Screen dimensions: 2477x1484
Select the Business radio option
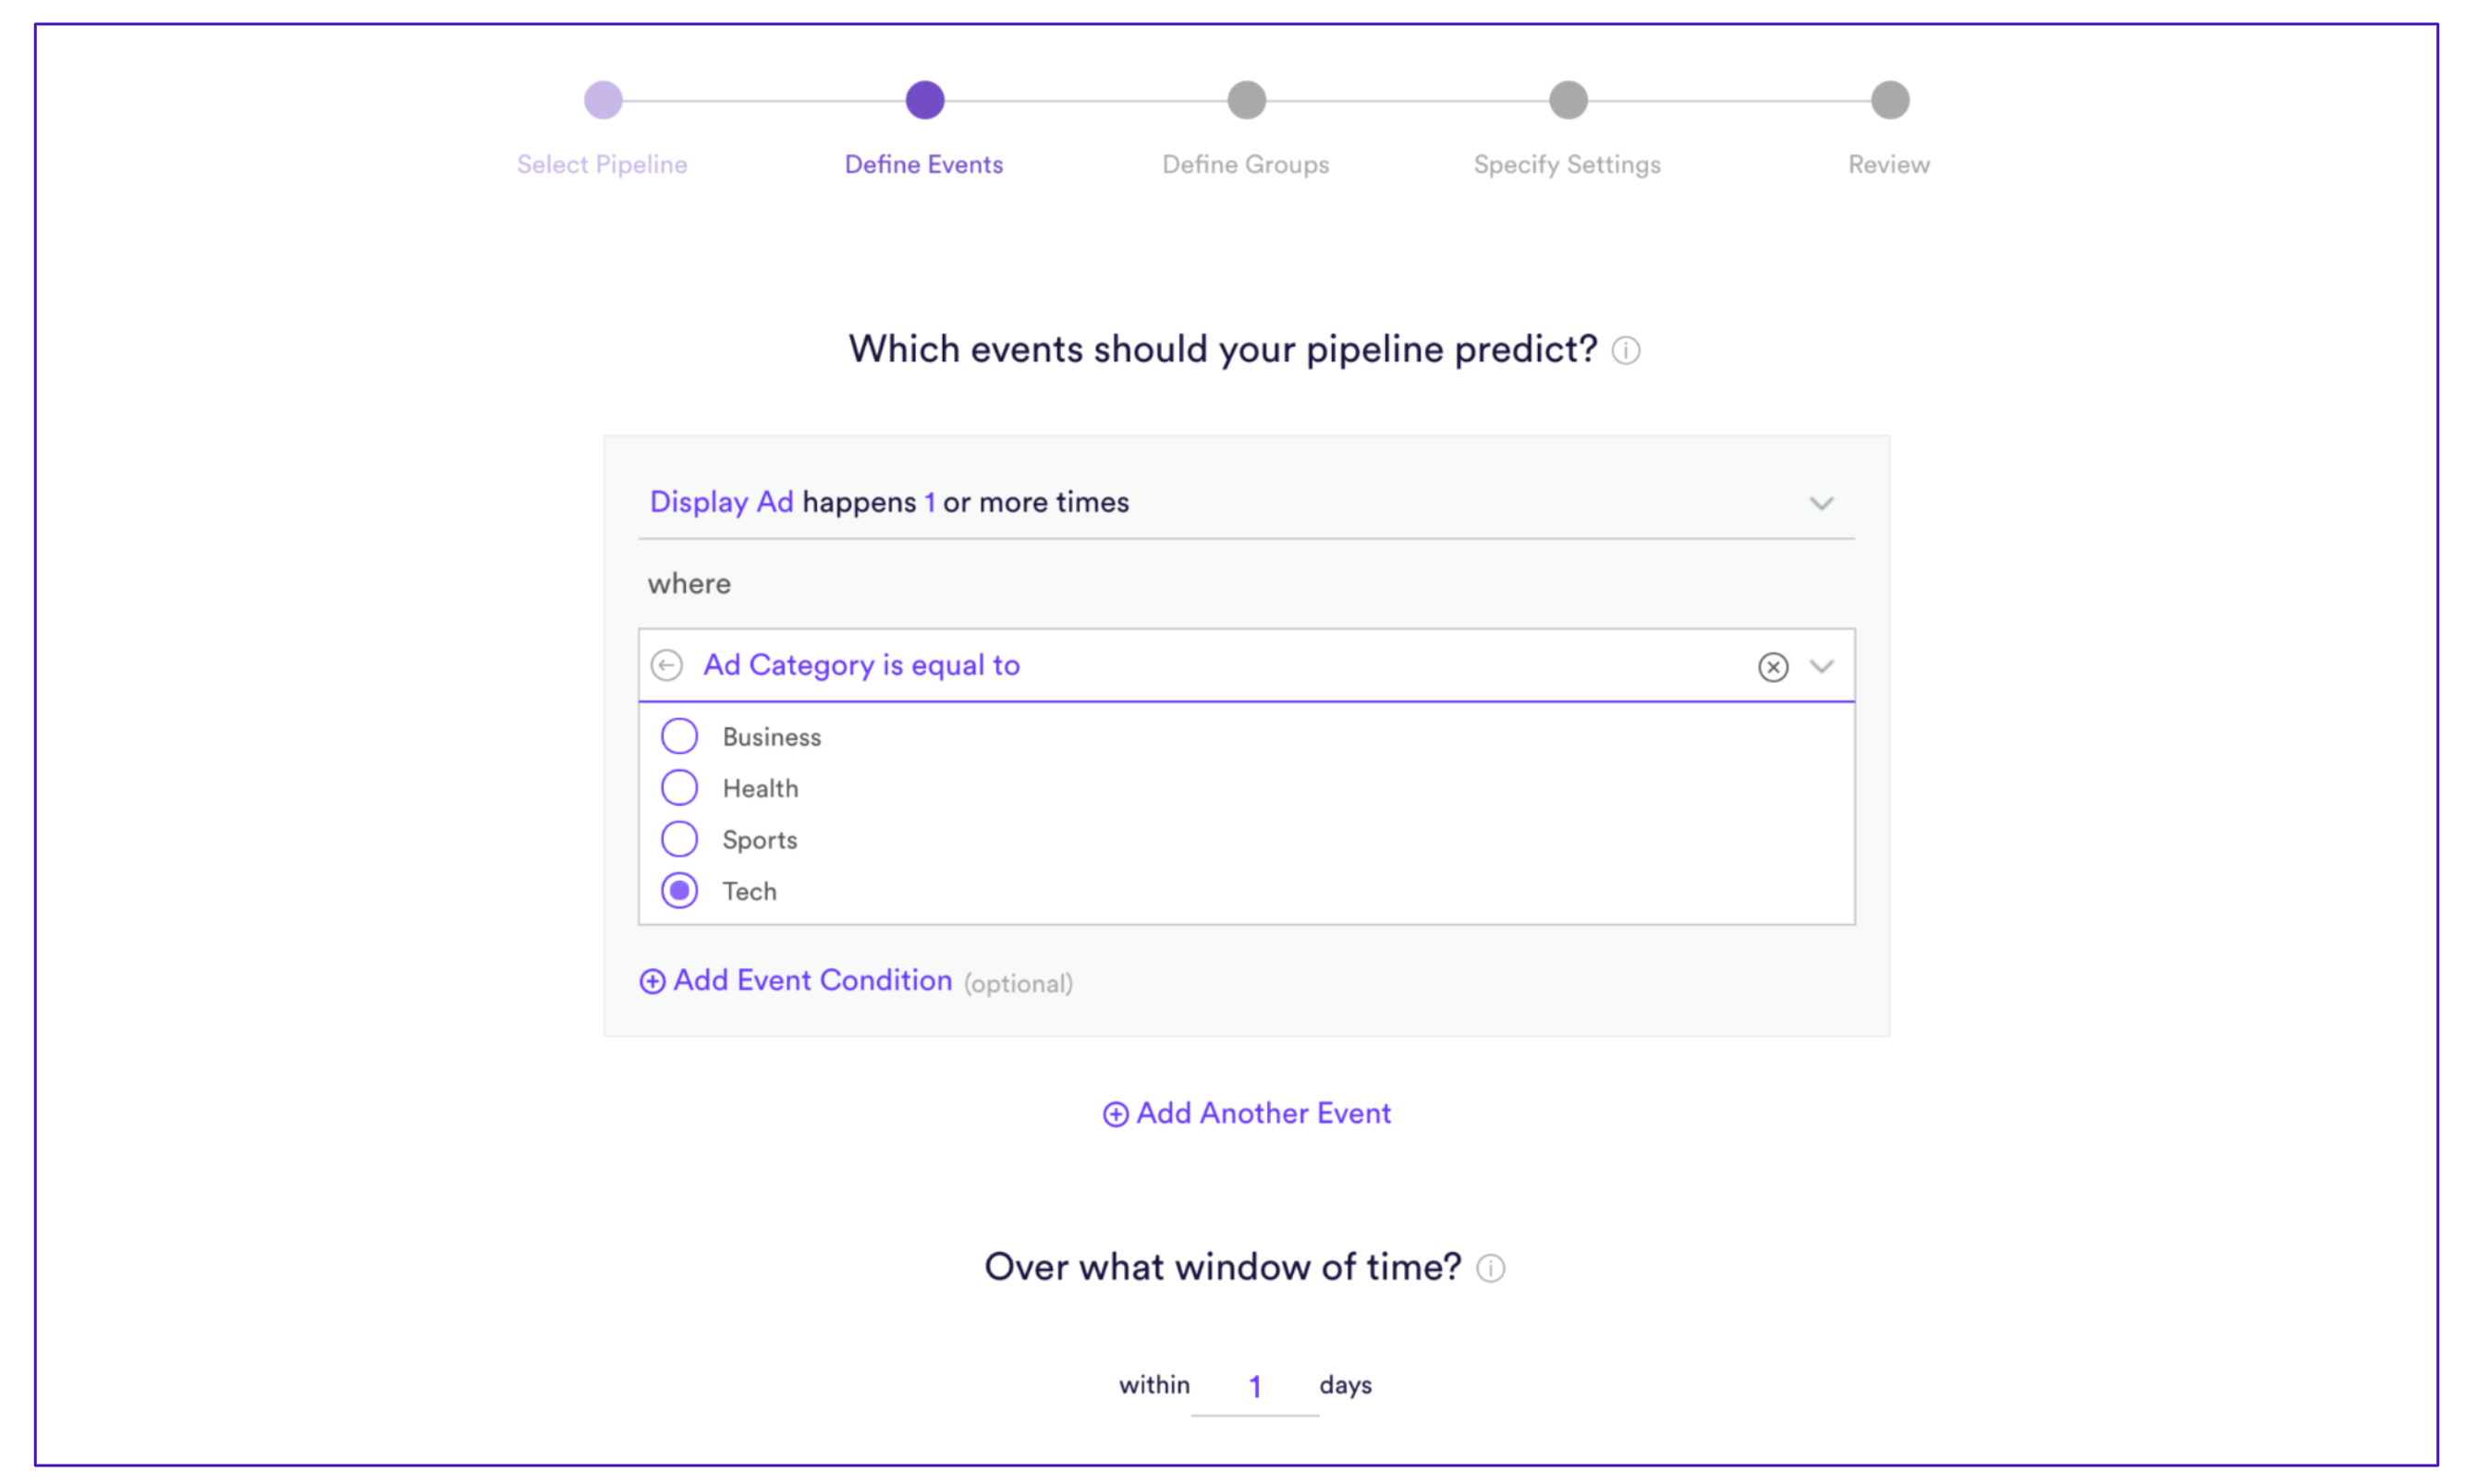[679, 736]
